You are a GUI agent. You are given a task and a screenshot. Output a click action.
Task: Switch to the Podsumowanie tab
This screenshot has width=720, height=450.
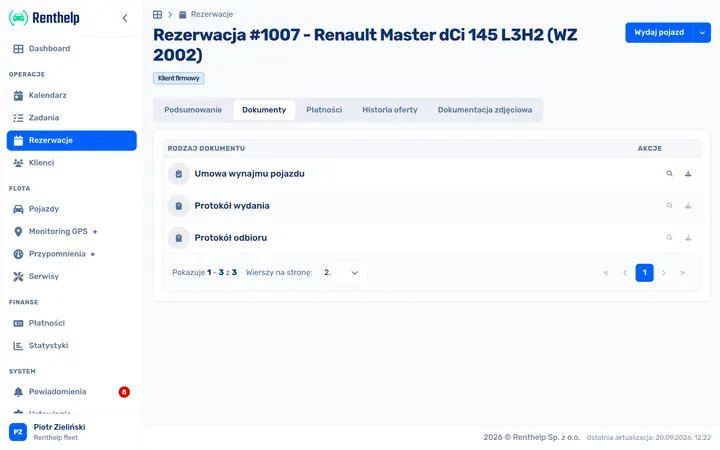point(193,110)
